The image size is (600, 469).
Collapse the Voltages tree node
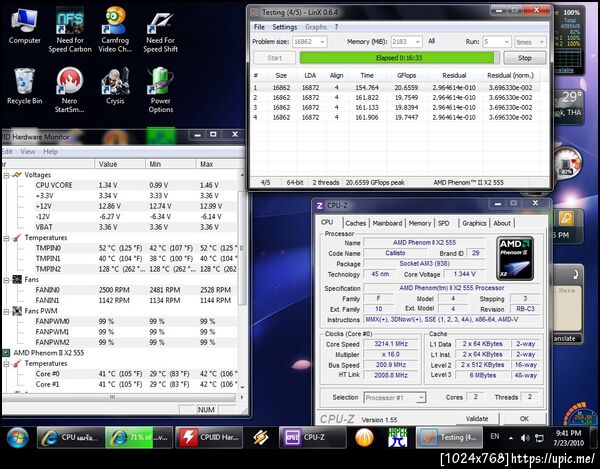tap(7, 175)
